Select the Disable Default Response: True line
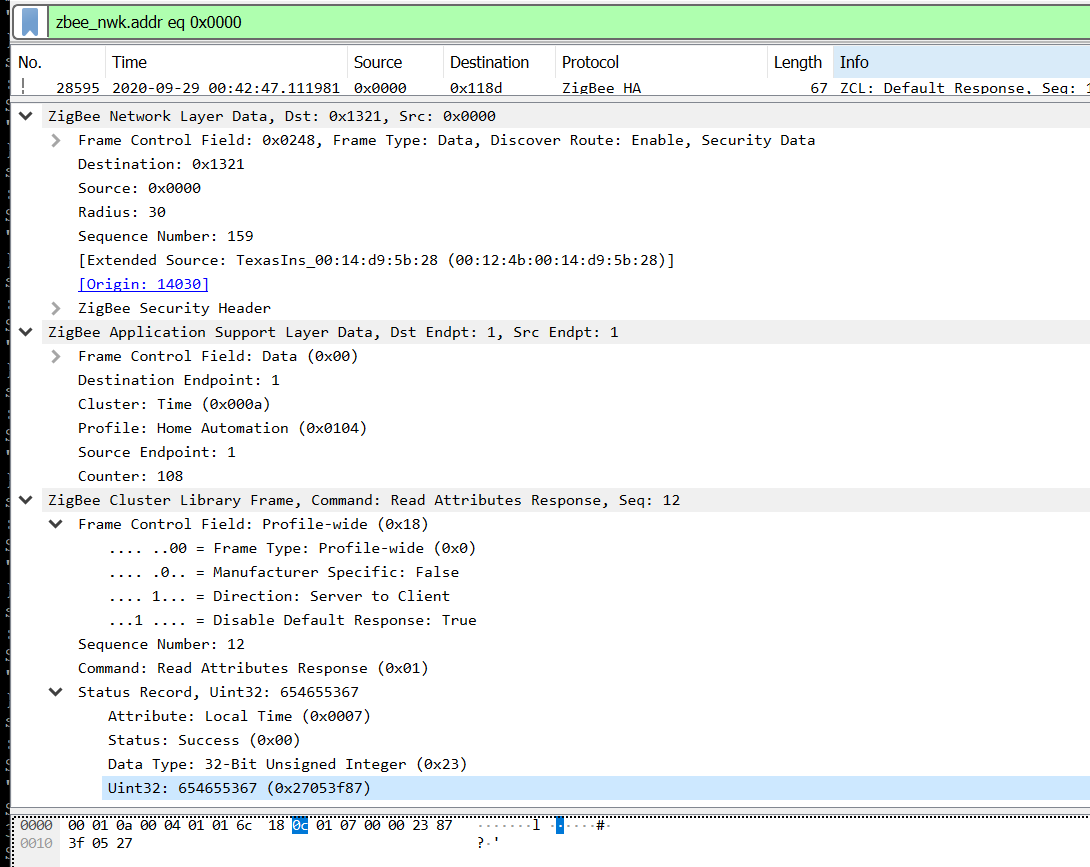 [293, 620]
